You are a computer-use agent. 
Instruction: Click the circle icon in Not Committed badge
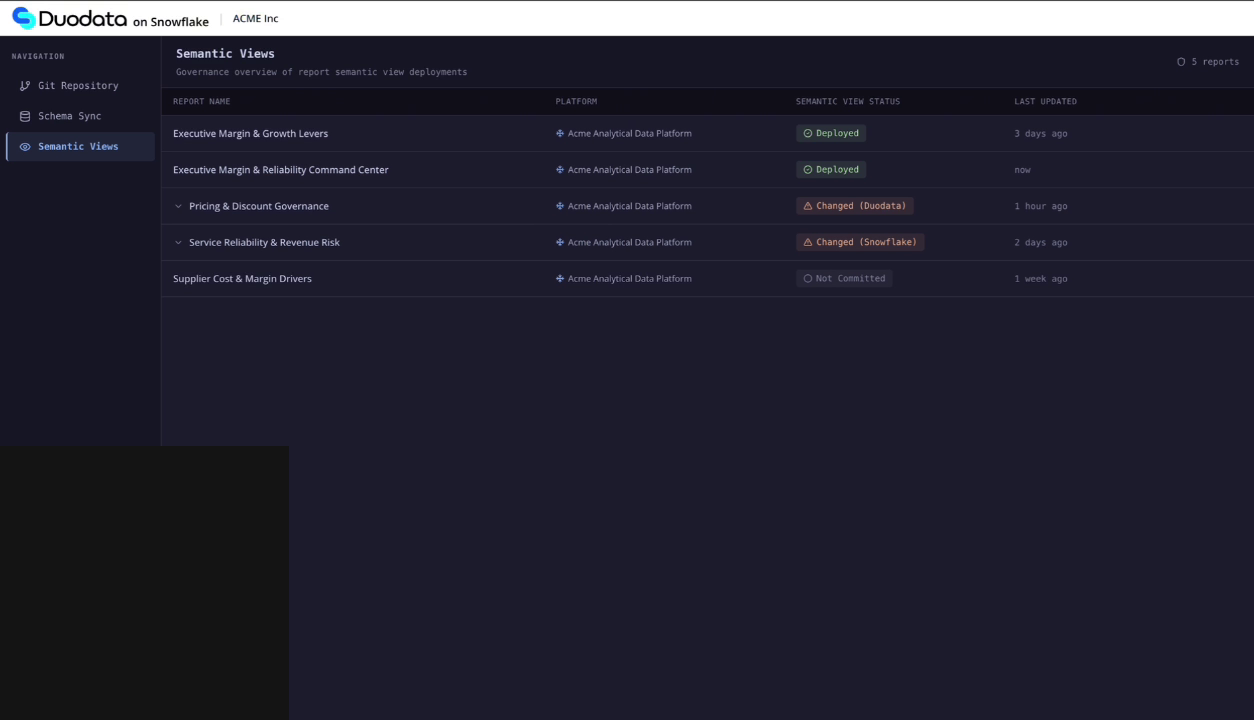pos(806,278)
